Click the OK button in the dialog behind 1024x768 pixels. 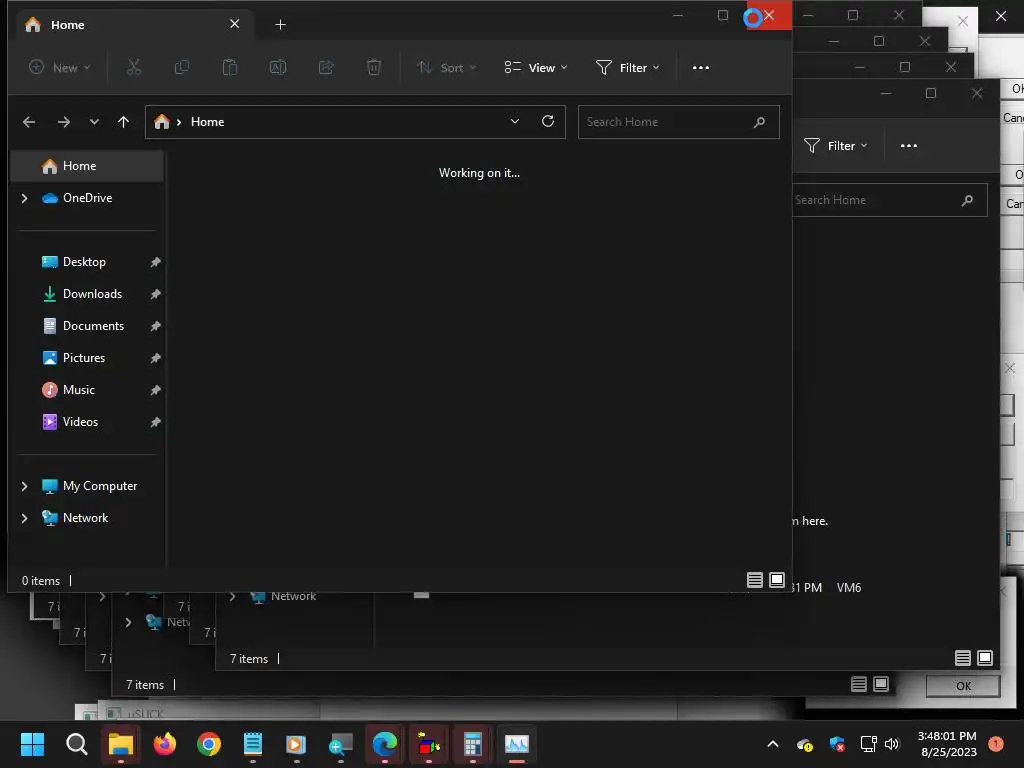tap(963, 686)
